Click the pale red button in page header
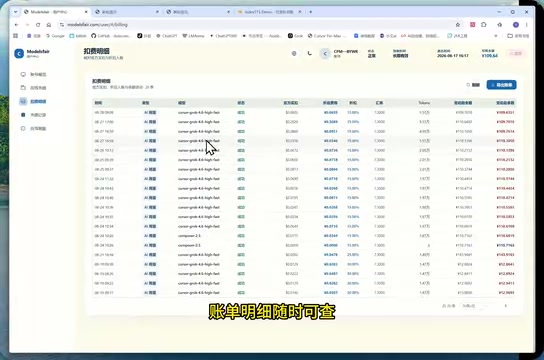This screenshot has width=544, height=360. (516, 53)
